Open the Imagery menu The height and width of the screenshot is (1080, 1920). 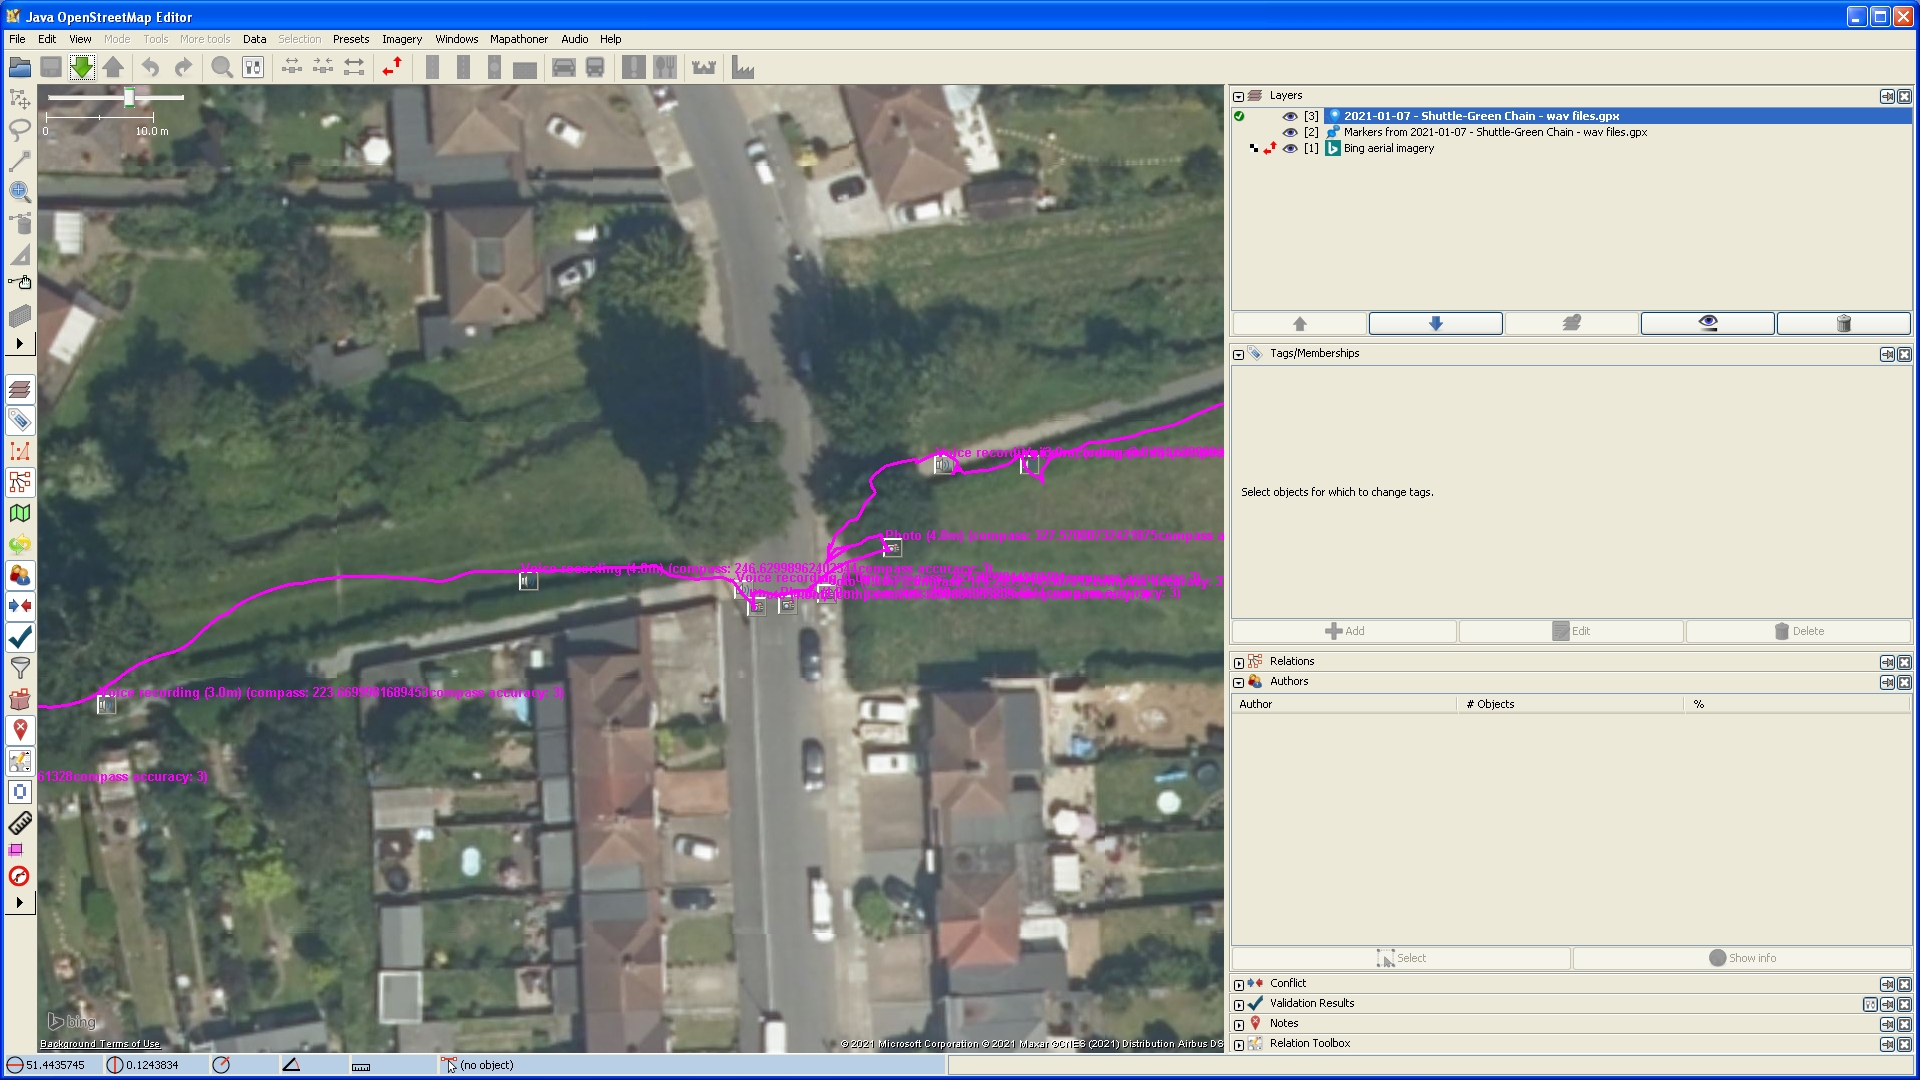click(401, 39)
